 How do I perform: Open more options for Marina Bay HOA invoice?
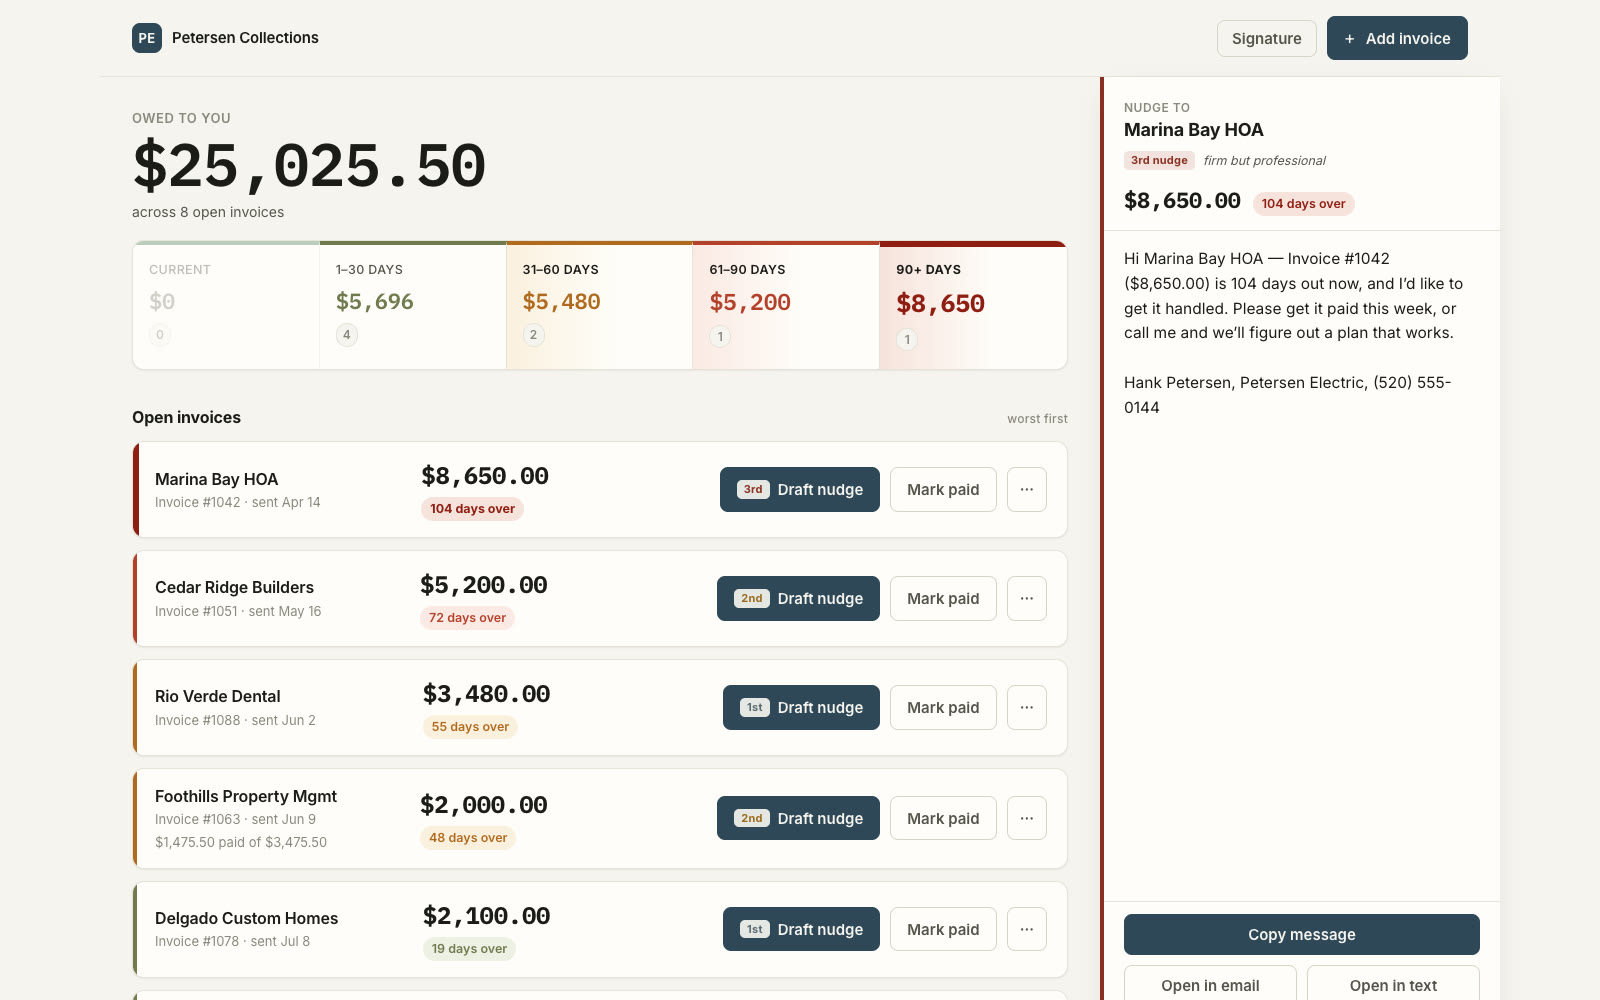tap(1027, 490)
